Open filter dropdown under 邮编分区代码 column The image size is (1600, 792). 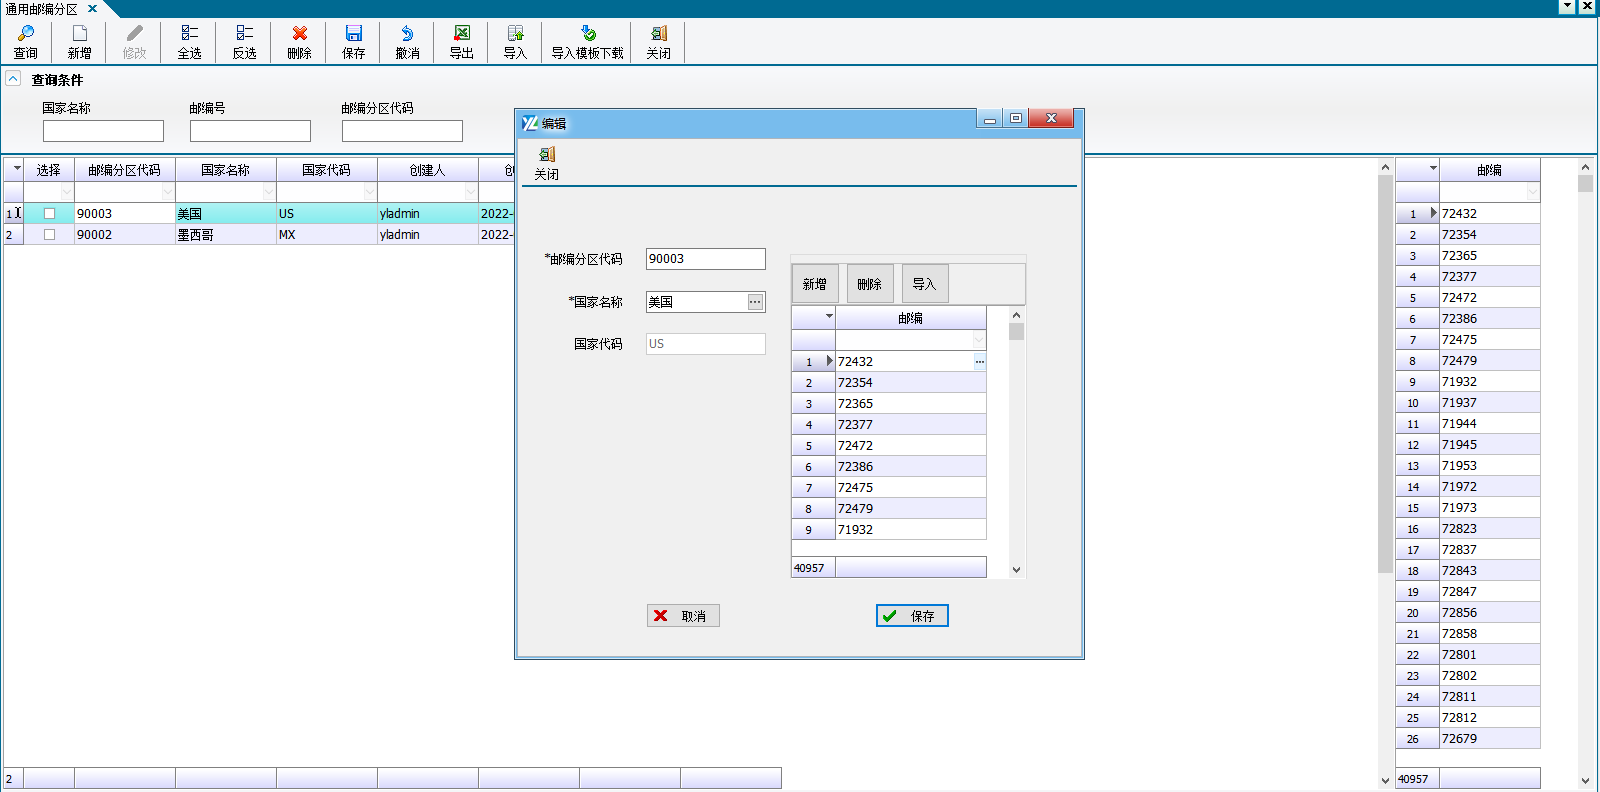[168, 191]
